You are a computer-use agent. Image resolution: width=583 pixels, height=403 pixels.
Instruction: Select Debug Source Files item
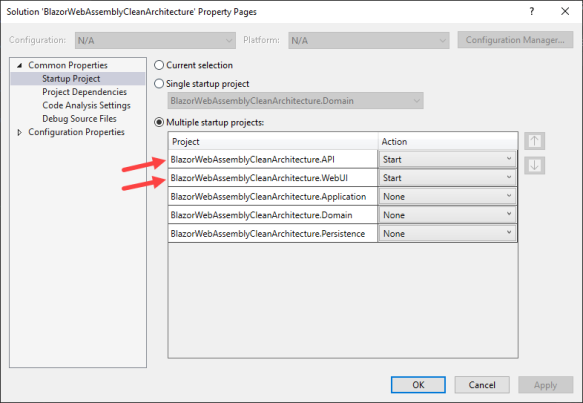[x=79, y=119]
